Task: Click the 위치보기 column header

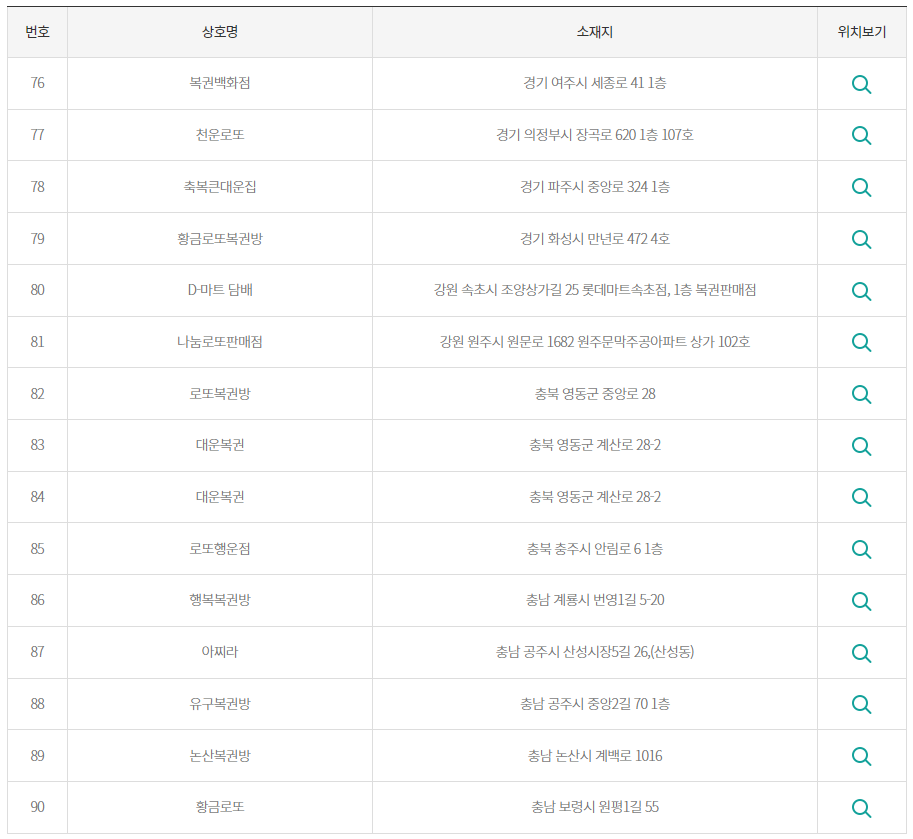Action: point(862,32)
